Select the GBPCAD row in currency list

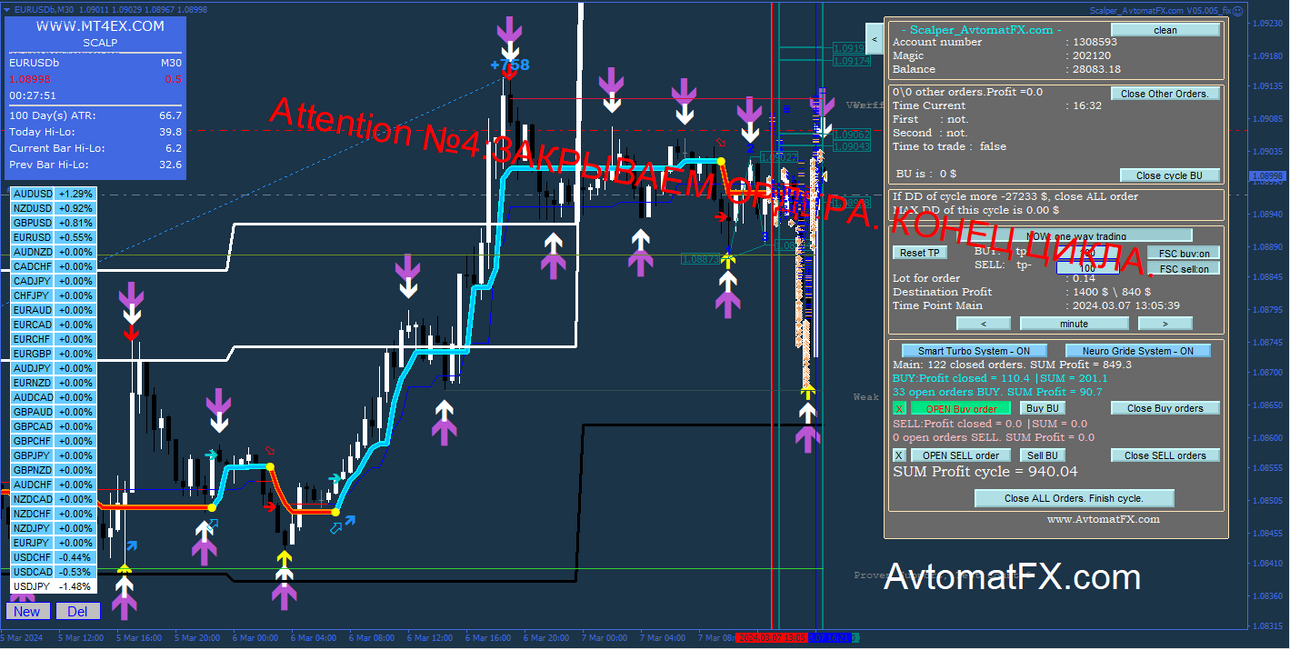53,426
